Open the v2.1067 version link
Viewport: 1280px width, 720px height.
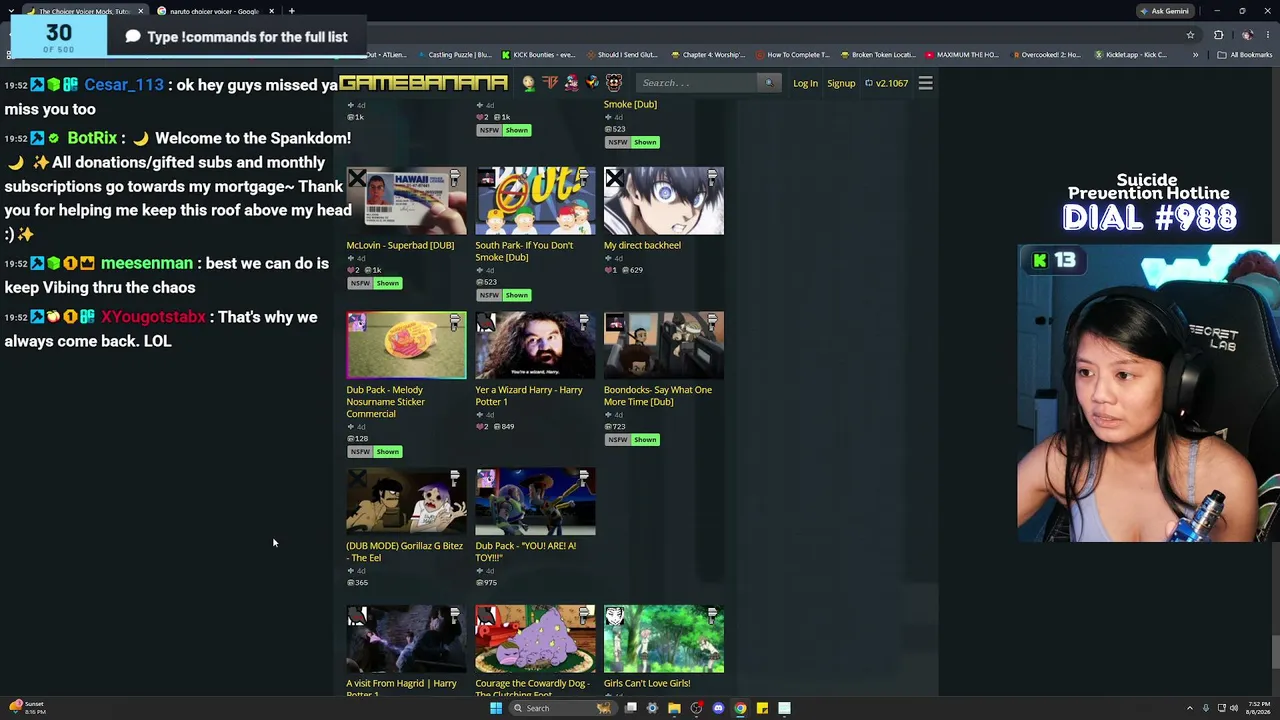coord(887,83)
